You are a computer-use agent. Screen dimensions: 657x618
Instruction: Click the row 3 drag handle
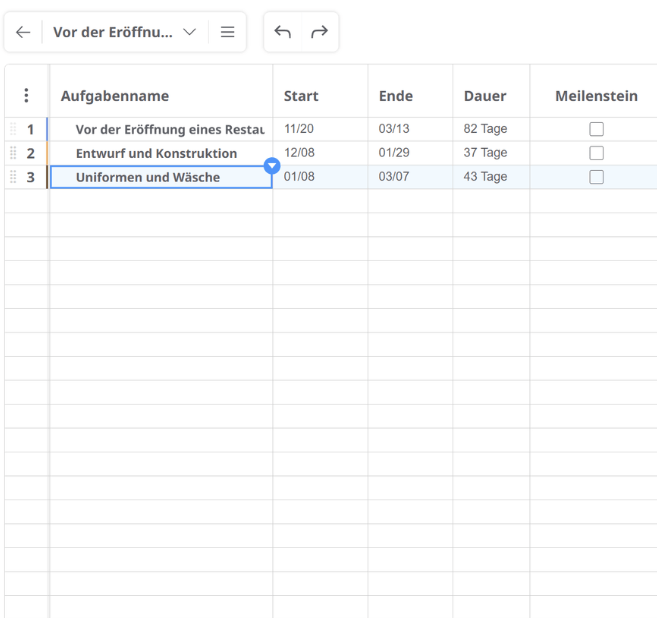[13, 177]
